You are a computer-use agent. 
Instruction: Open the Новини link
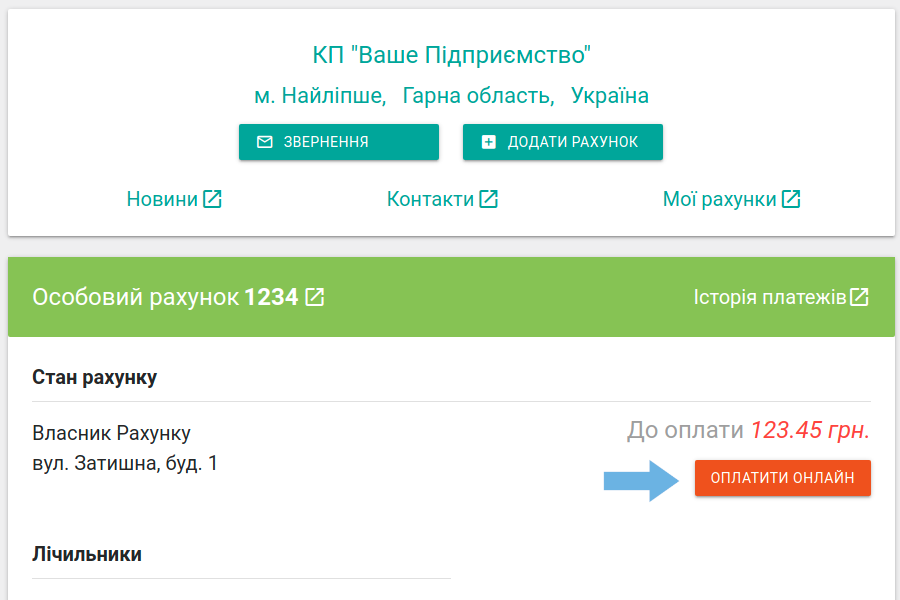pyautogui.click(x=162, y=199)
